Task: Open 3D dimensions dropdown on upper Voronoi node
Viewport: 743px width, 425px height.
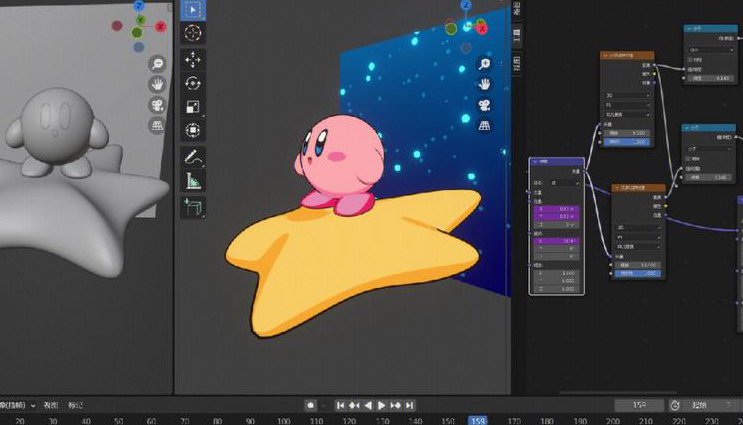Action: coord(627,95)
